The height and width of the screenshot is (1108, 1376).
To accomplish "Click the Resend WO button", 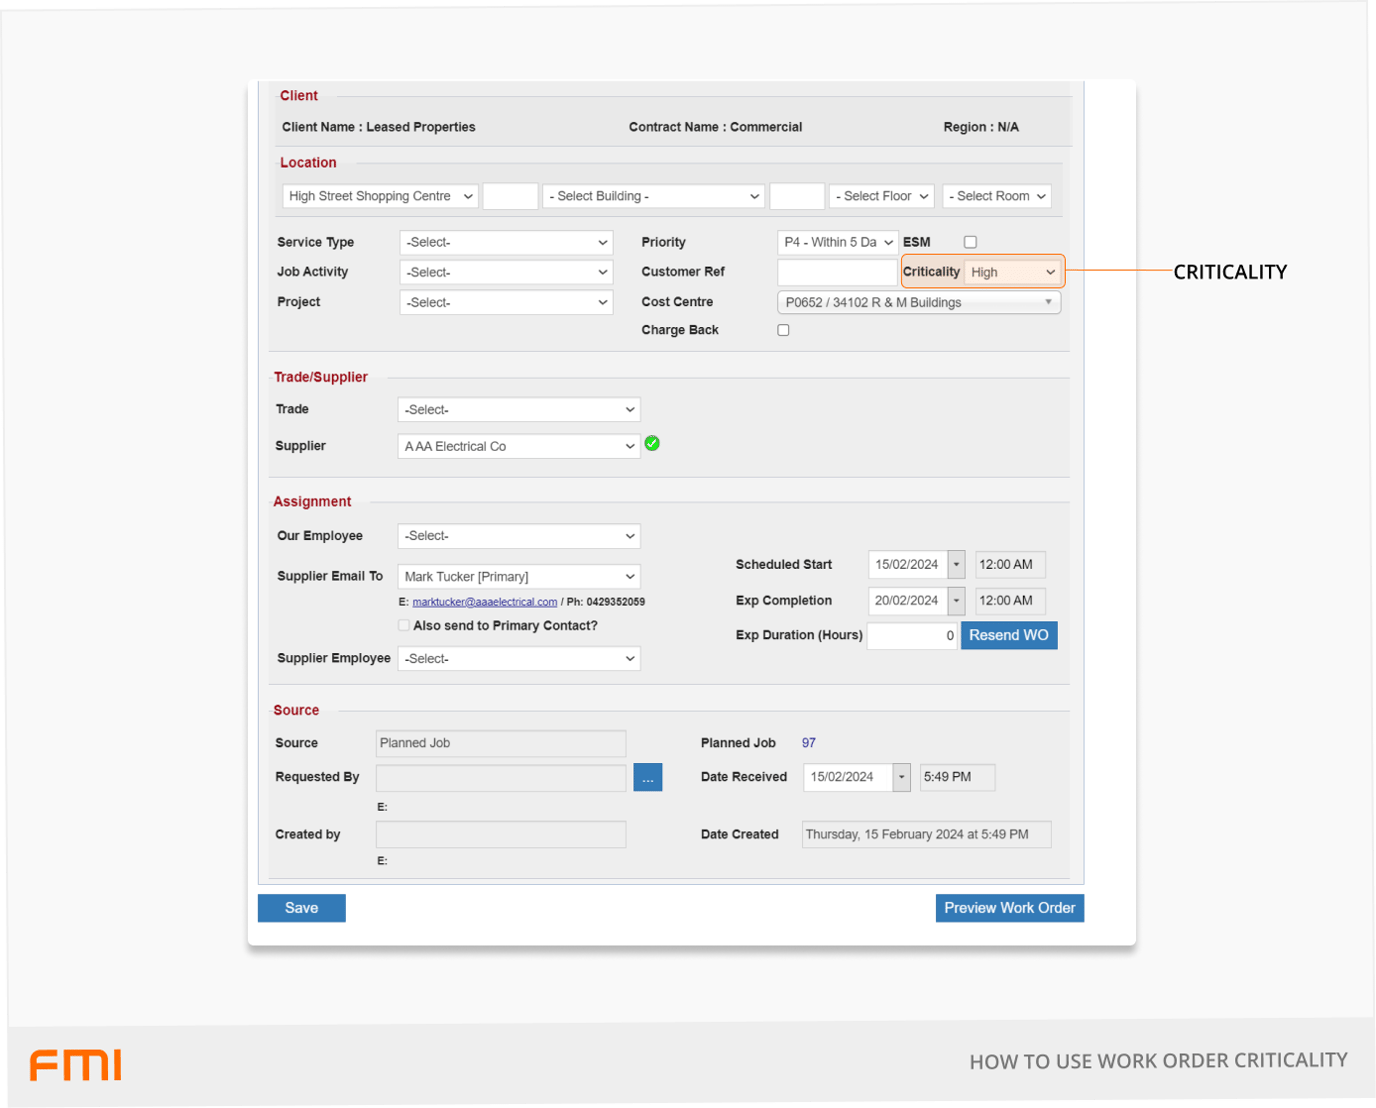I will pos(1008,635).
